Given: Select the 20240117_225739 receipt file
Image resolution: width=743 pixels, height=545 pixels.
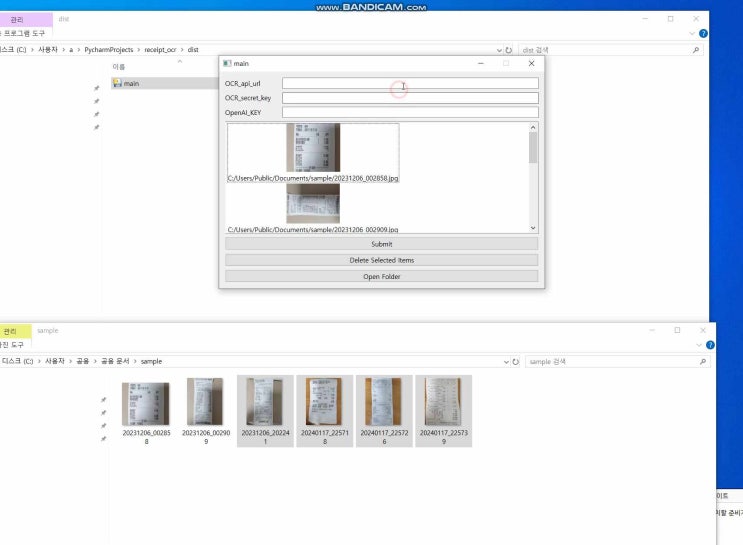Looking at the screenshot, I should (443, 410).
